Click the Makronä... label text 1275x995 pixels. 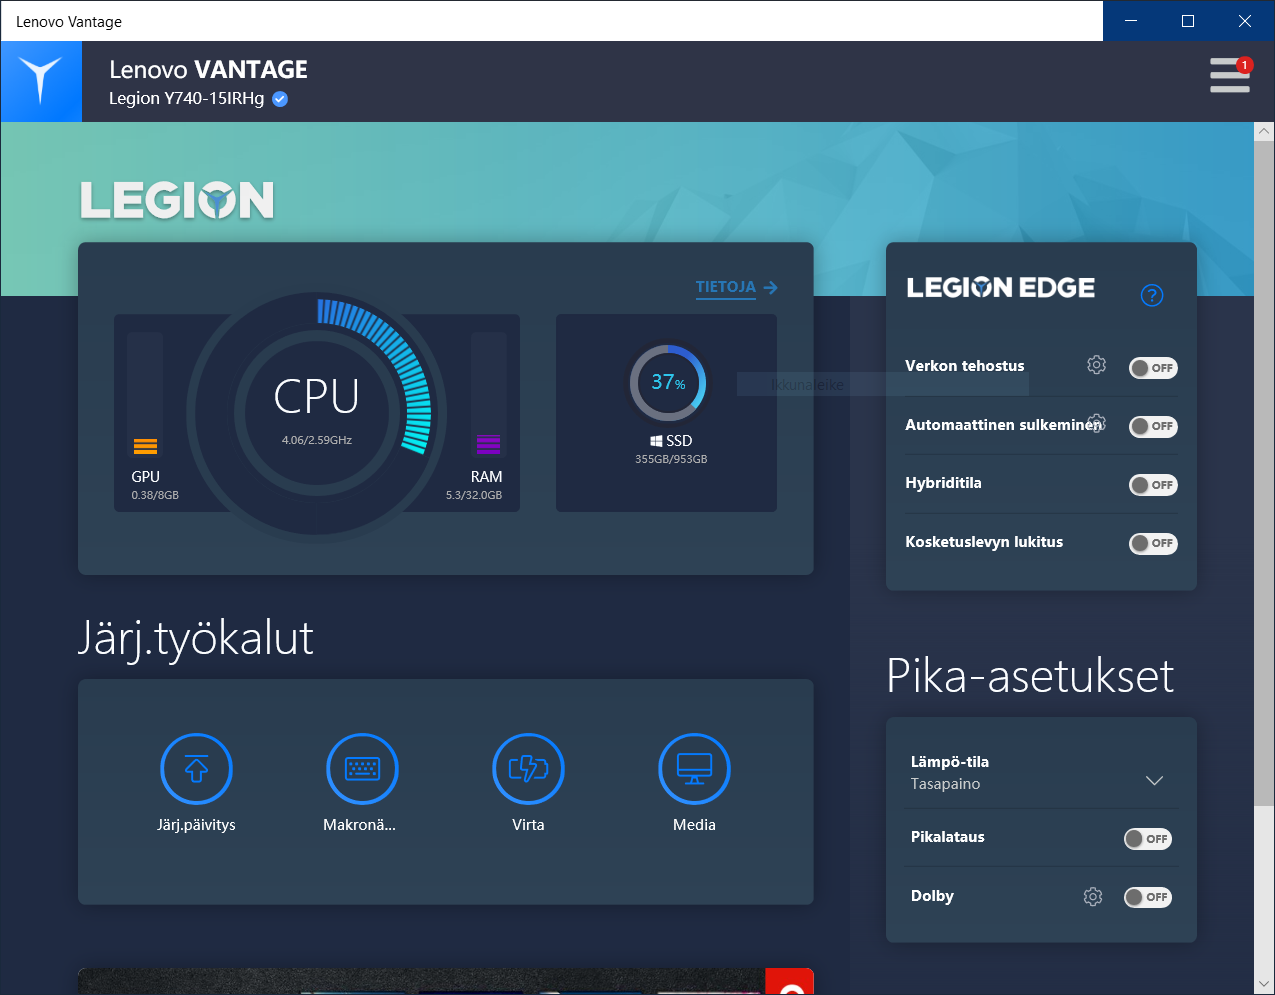point(359,825)
